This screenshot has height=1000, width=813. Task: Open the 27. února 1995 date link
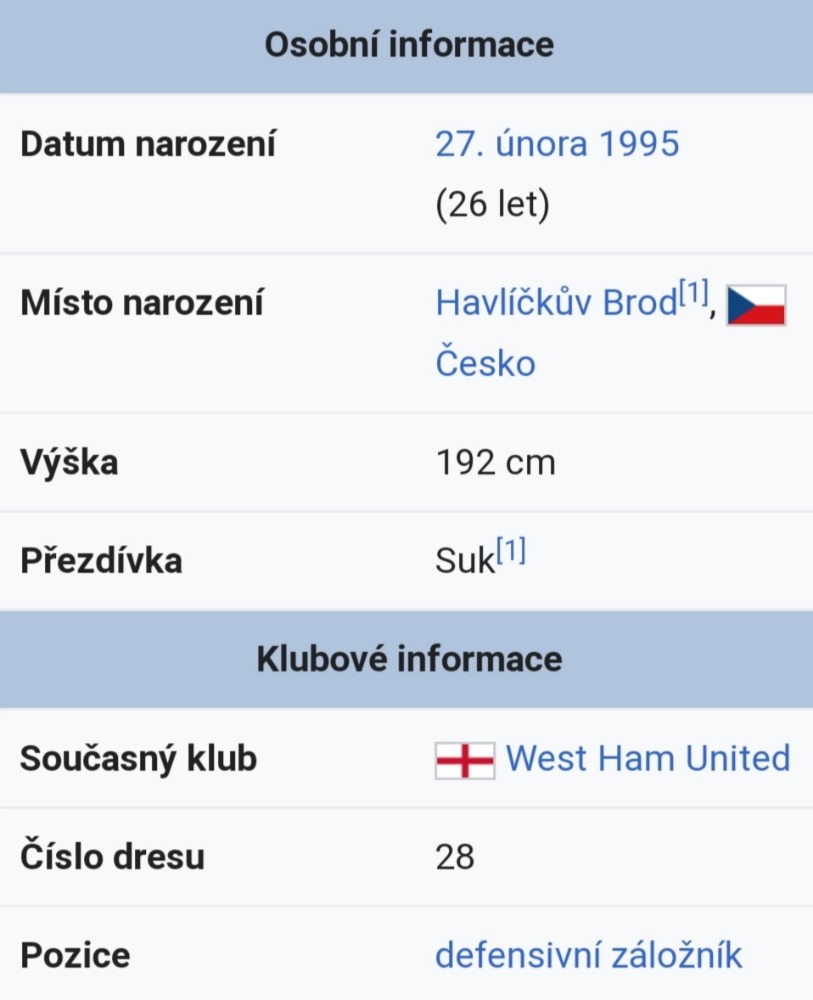(557, 143)
